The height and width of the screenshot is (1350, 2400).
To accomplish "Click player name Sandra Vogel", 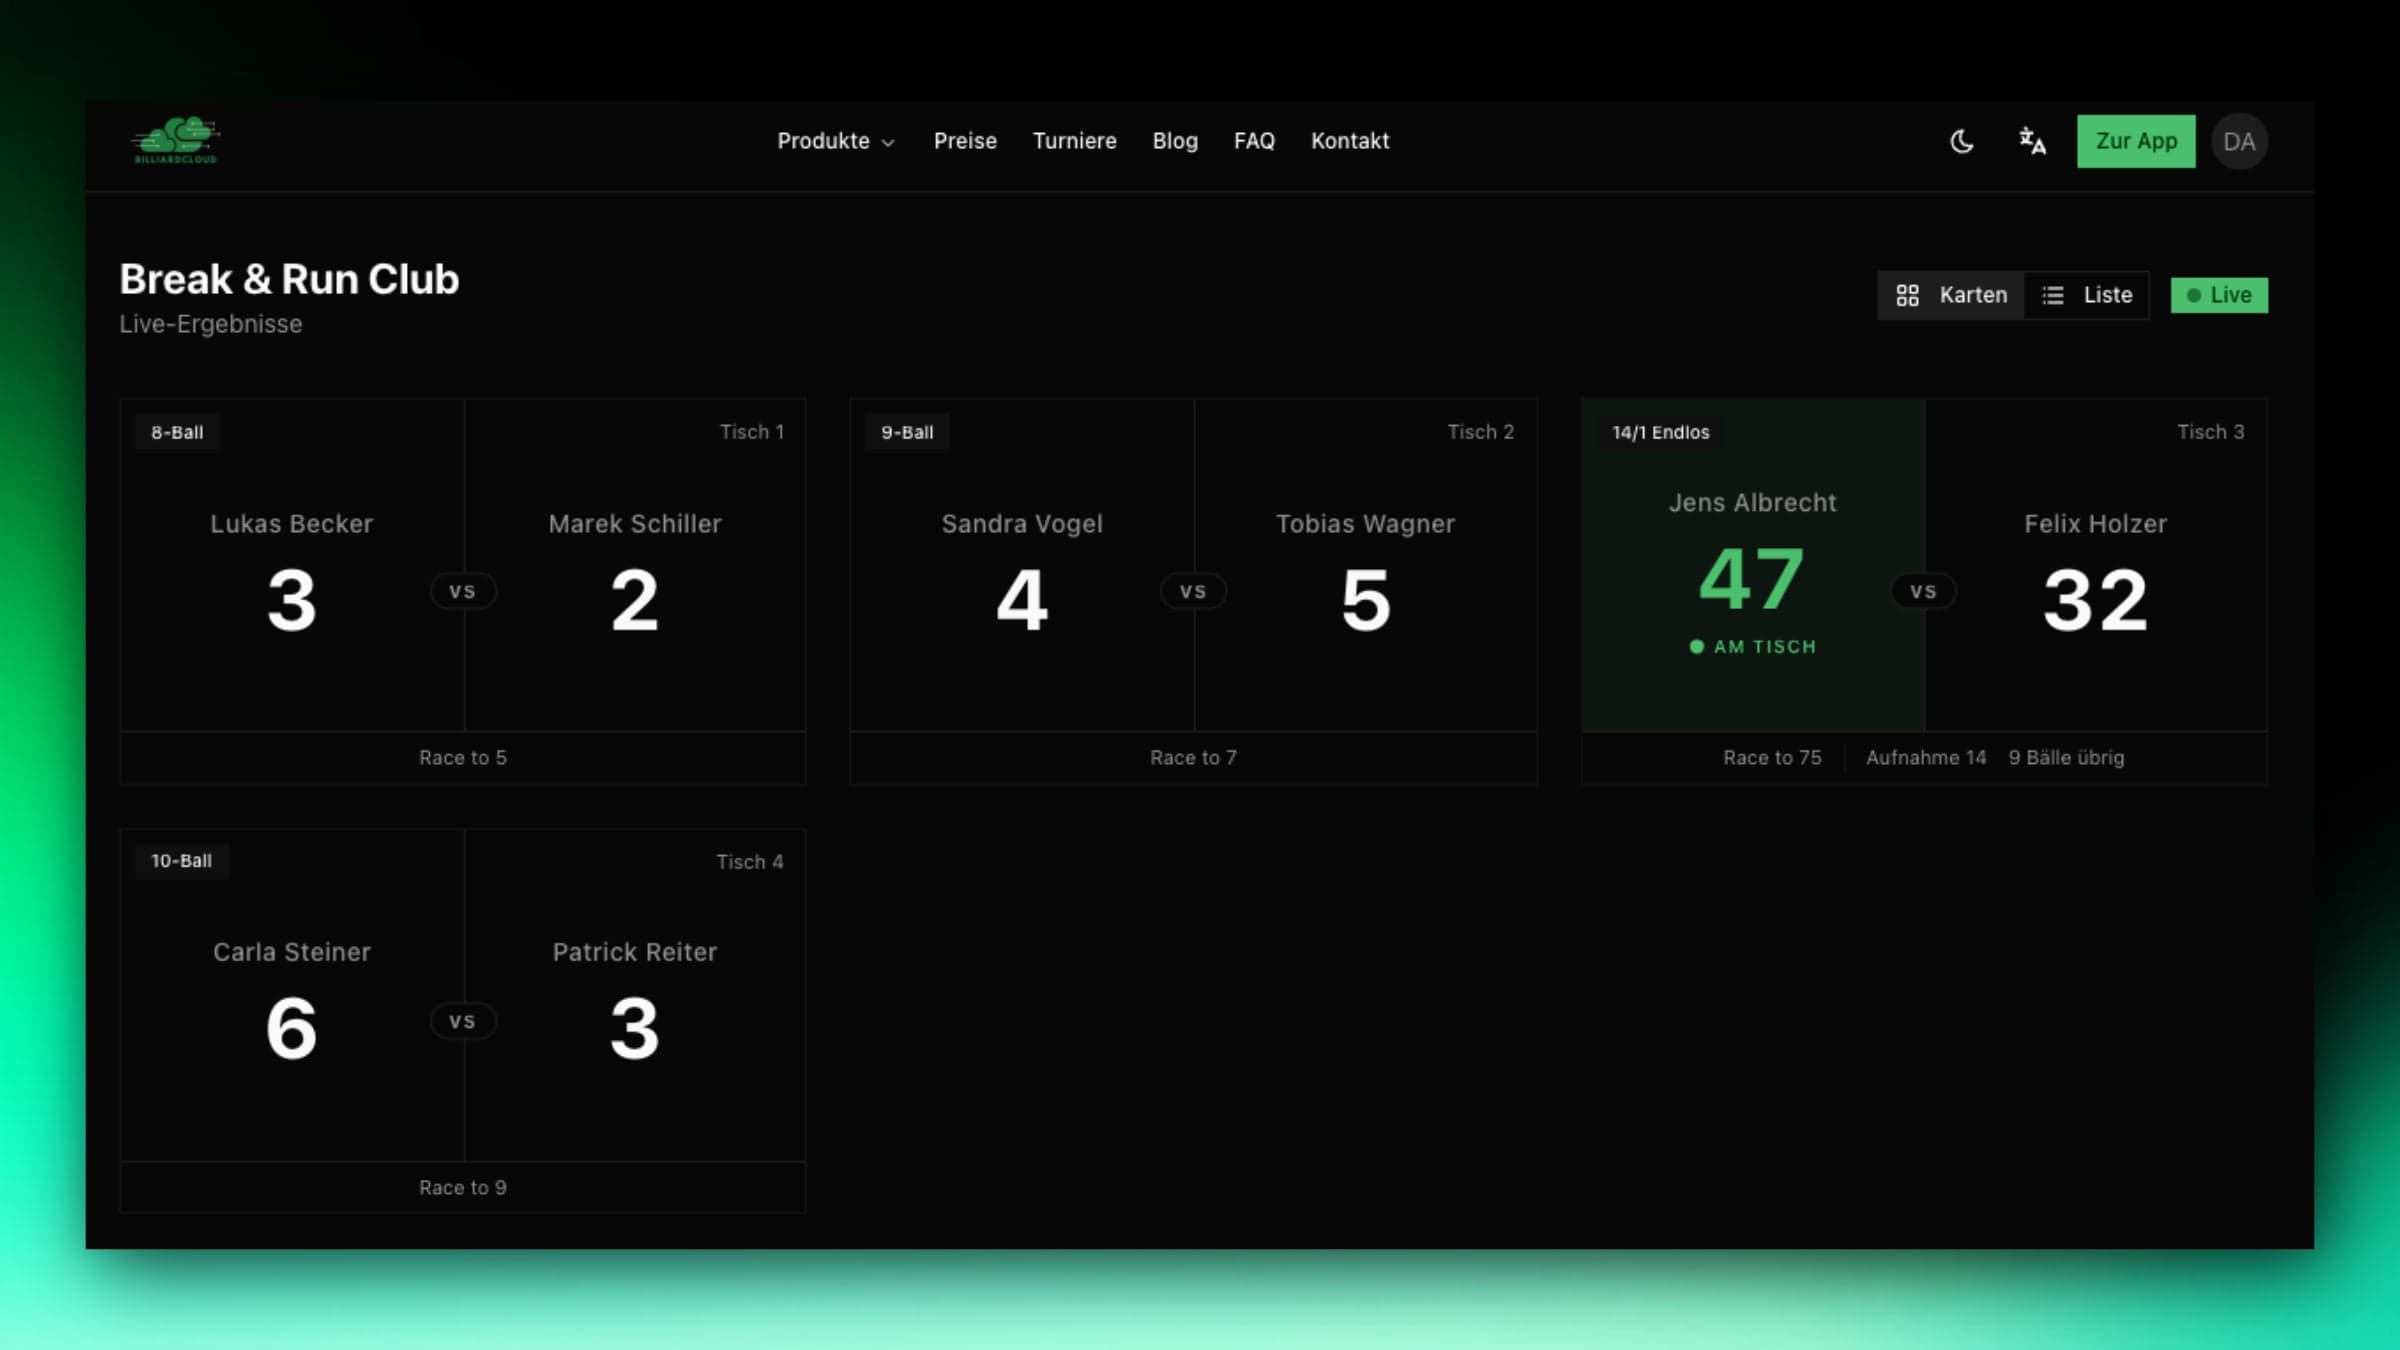I will 1022,524.
